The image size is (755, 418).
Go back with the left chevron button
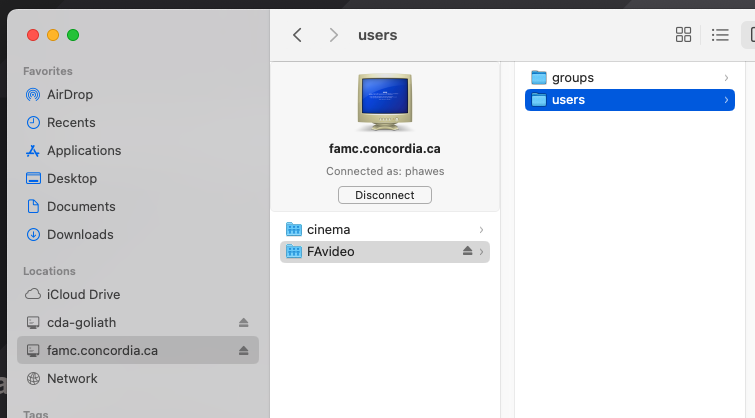click(x=298, y=35)
